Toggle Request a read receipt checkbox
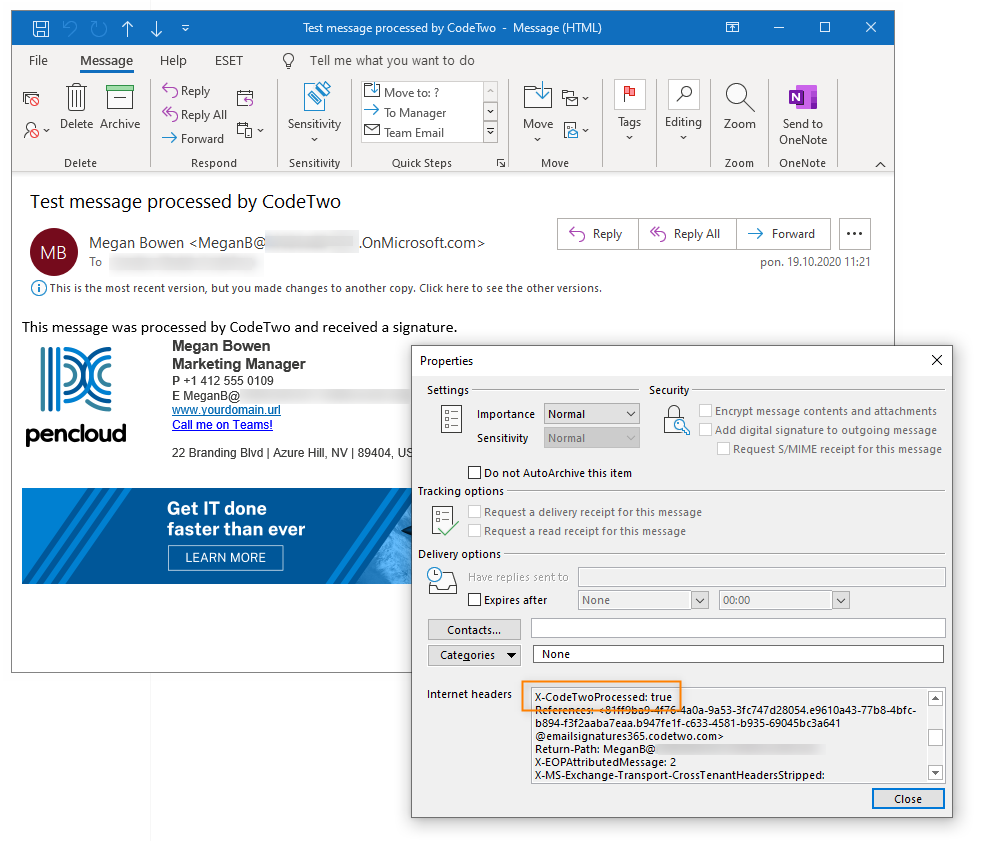The height and width of the screenshot is (841, 981). pyautogui.click(x=475, y=531)
